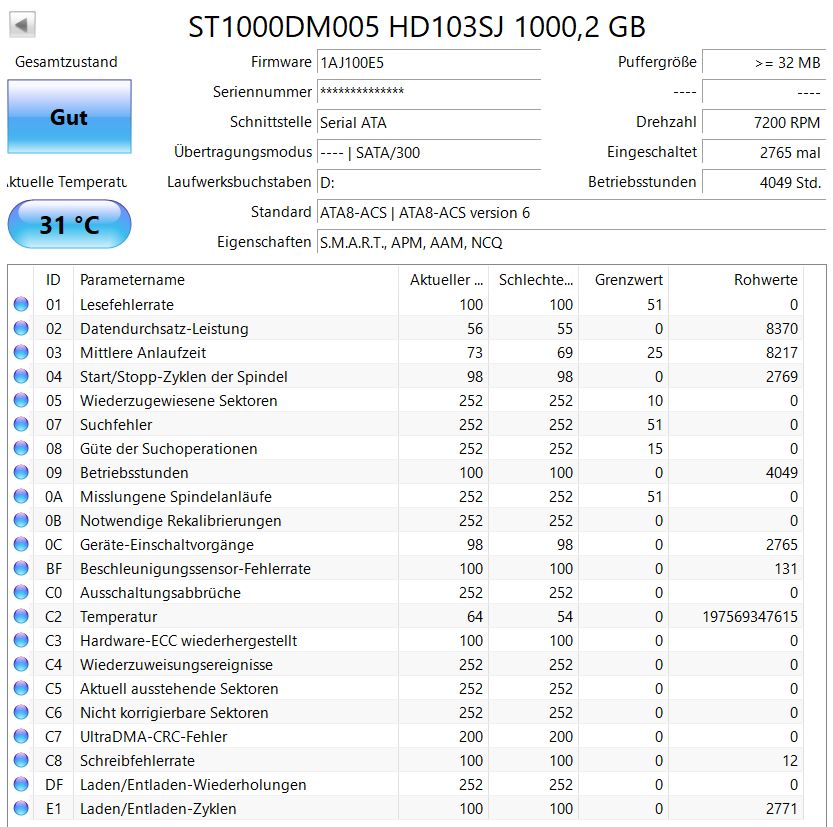Select the Wiederzugewiesene Sektoren parameter name
The height and width of the screenshot is (827, 833).
[x=178, y=400]
